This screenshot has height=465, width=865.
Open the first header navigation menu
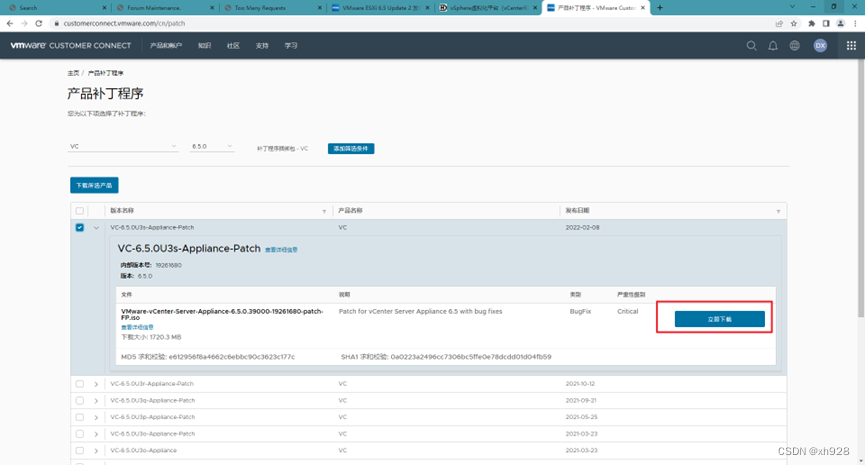[x=165, y=45]
